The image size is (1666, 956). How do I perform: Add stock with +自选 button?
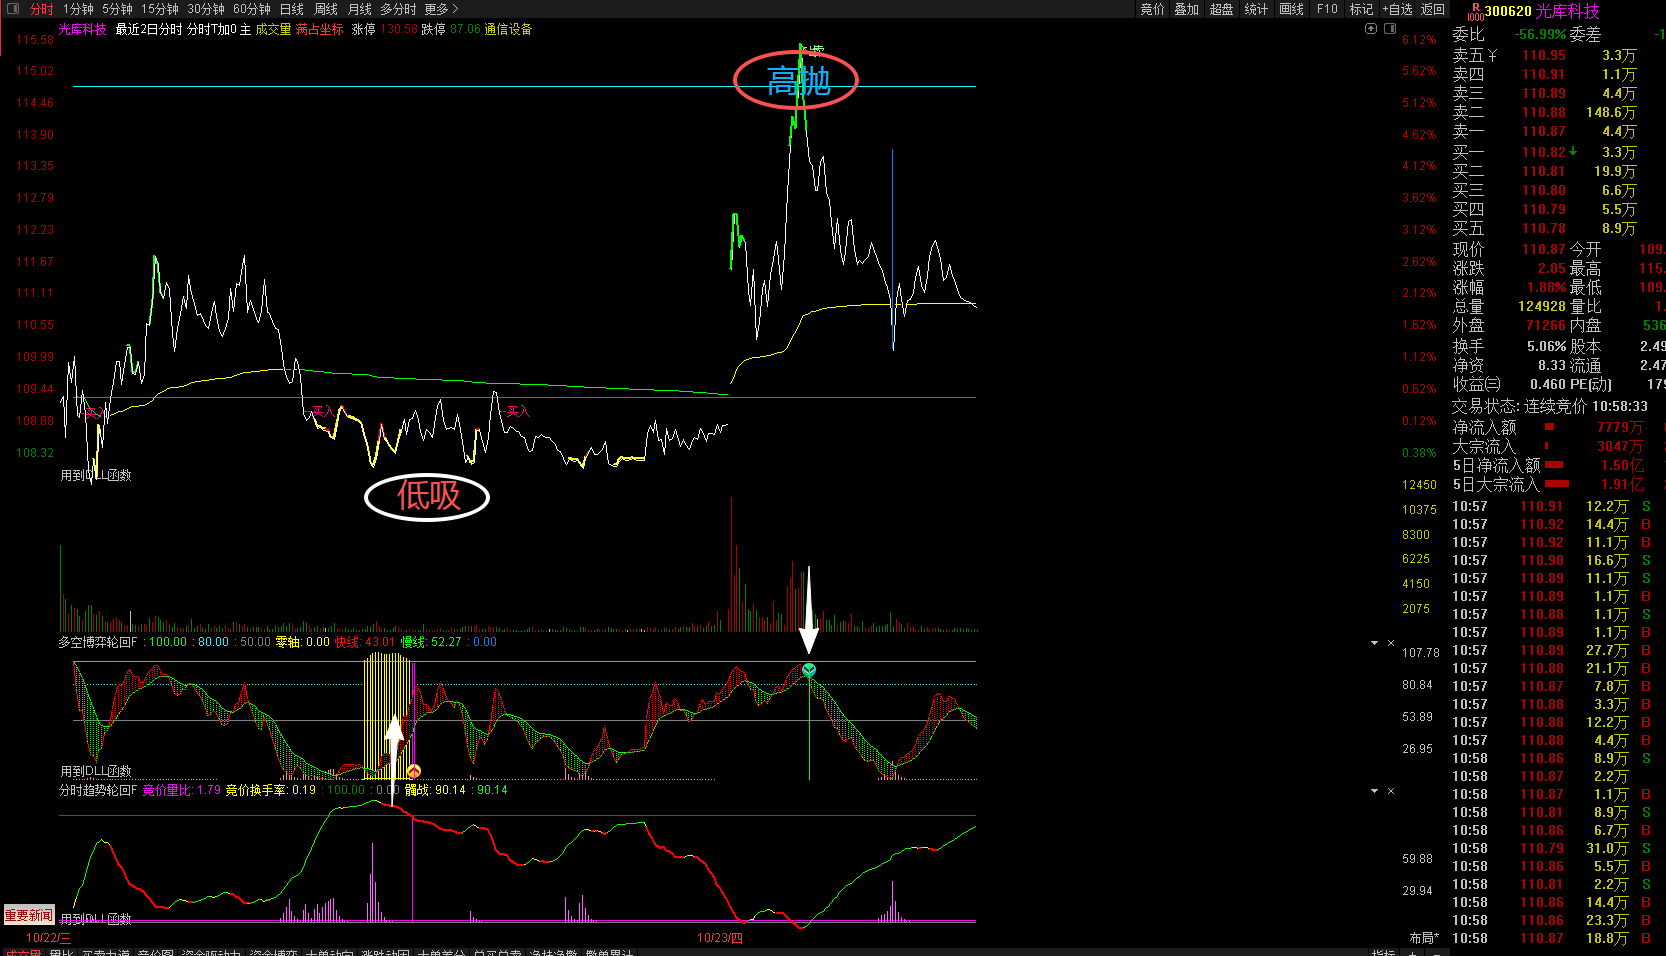pos(1398,9)
